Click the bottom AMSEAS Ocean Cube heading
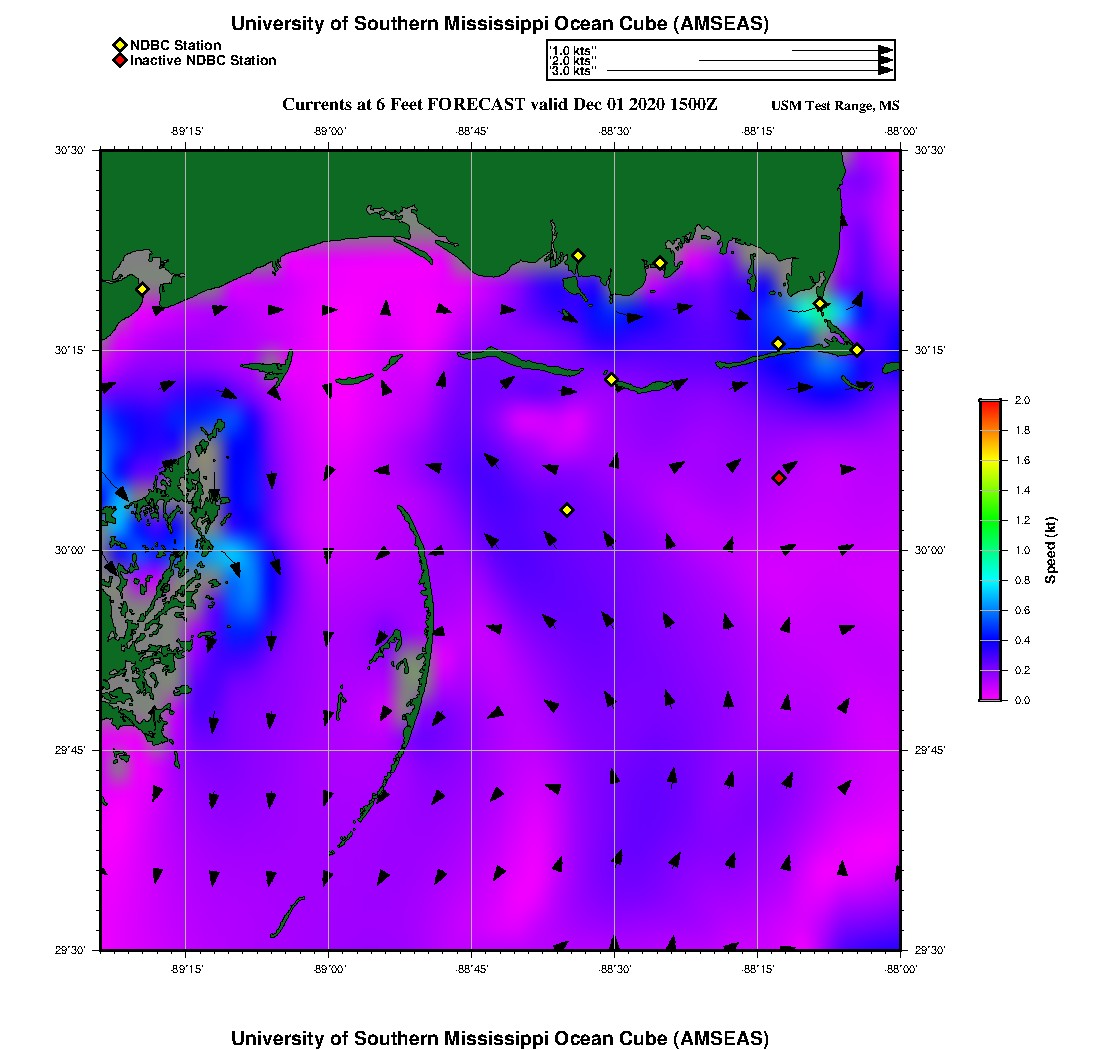 coord(500,1038)
